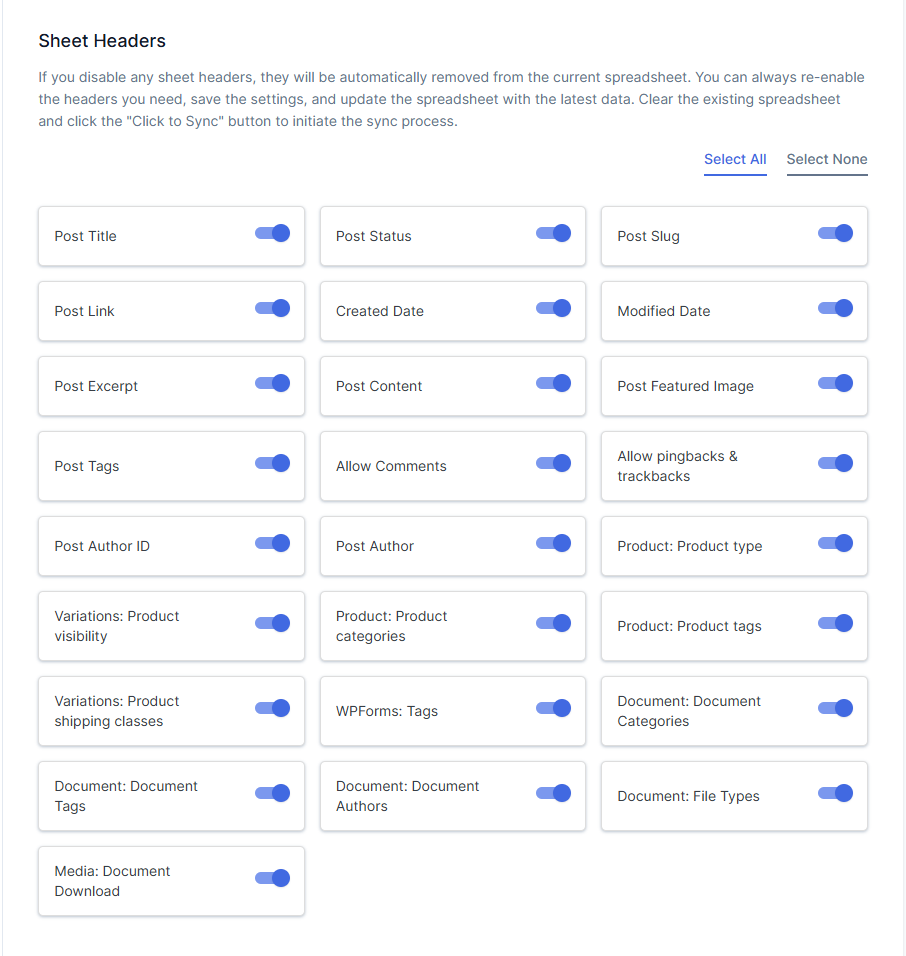906x956 pixels.
Task: Switch off WPForms: Tags toggle
Action: coord(554,708)
